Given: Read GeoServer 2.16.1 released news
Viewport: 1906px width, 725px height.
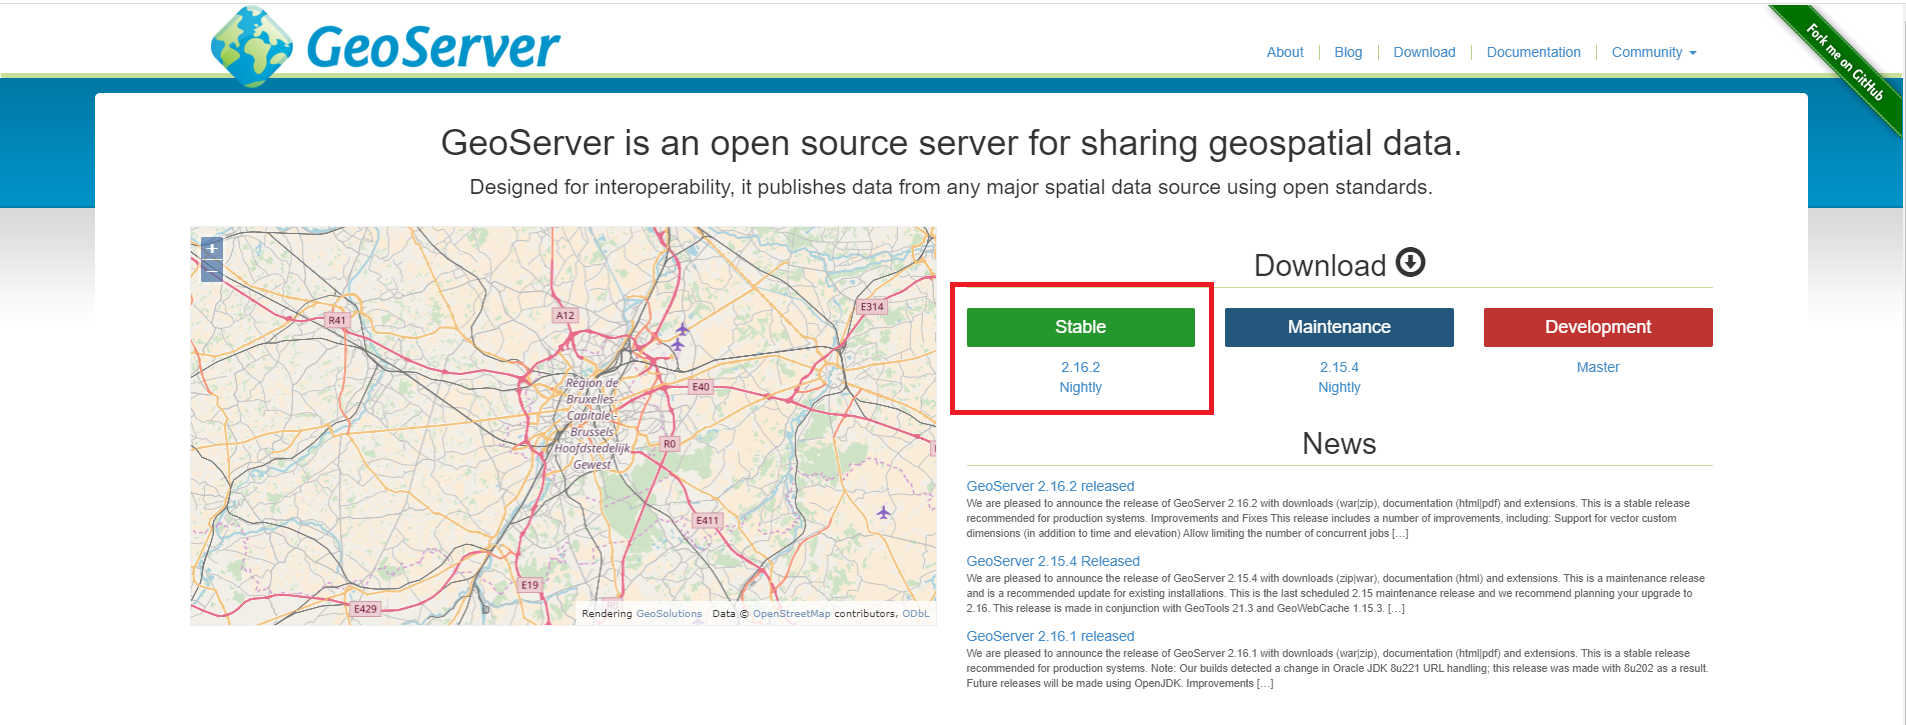Looking at the screenshot, I should click(x=1050, y=636).
